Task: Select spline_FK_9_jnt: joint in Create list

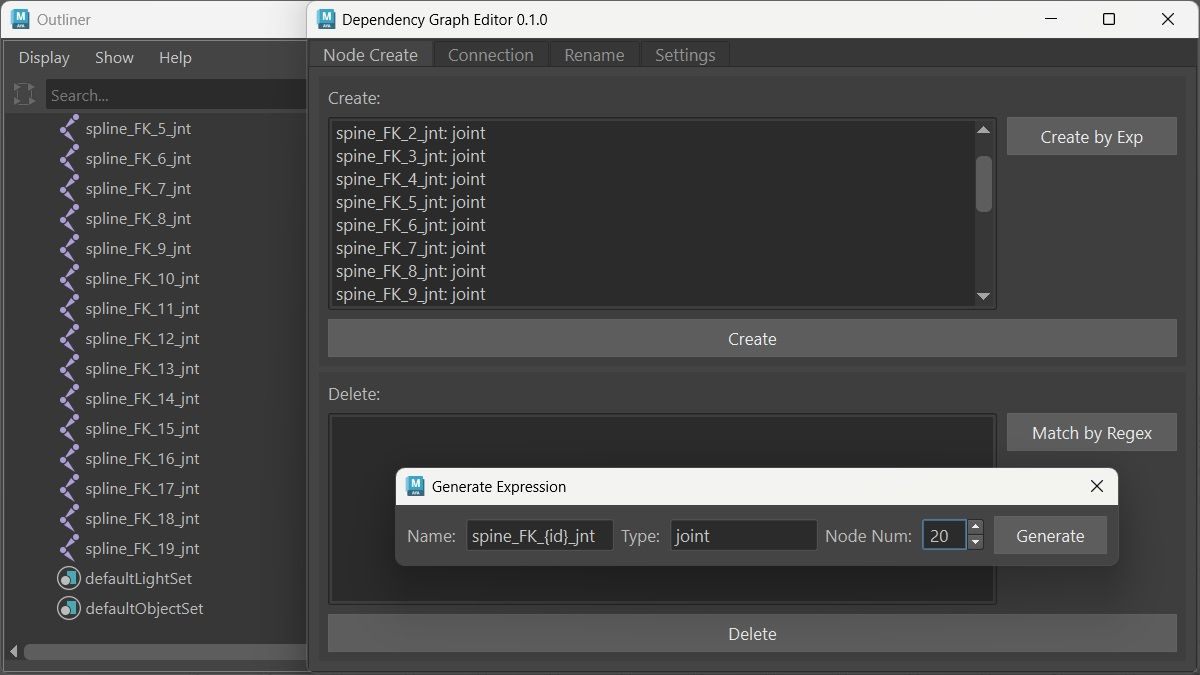Action: tap(411, 294)
